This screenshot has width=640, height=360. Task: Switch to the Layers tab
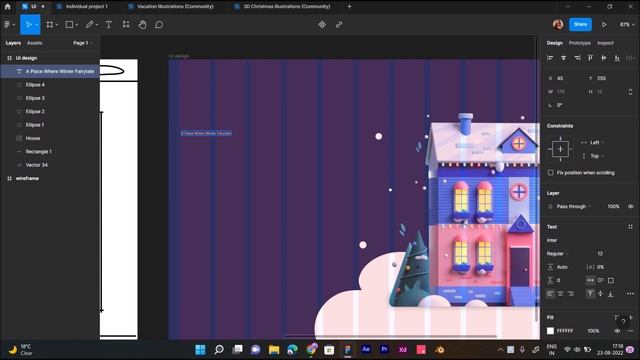coord(13,43)
